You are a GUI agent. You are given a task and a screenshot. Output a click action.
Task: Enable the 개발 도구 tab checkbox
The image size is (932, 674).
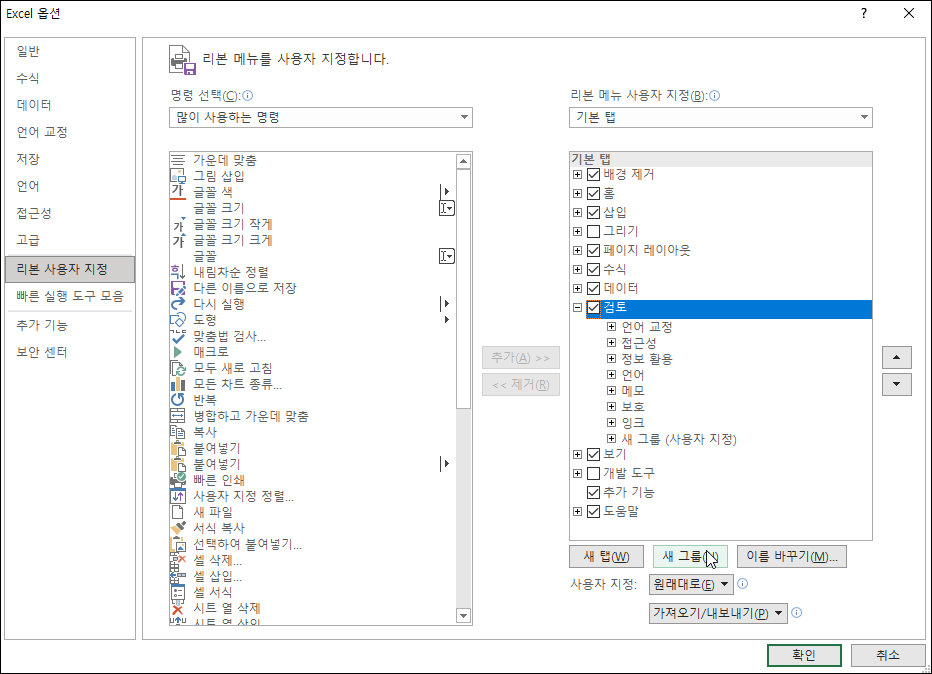pos(593,474)
